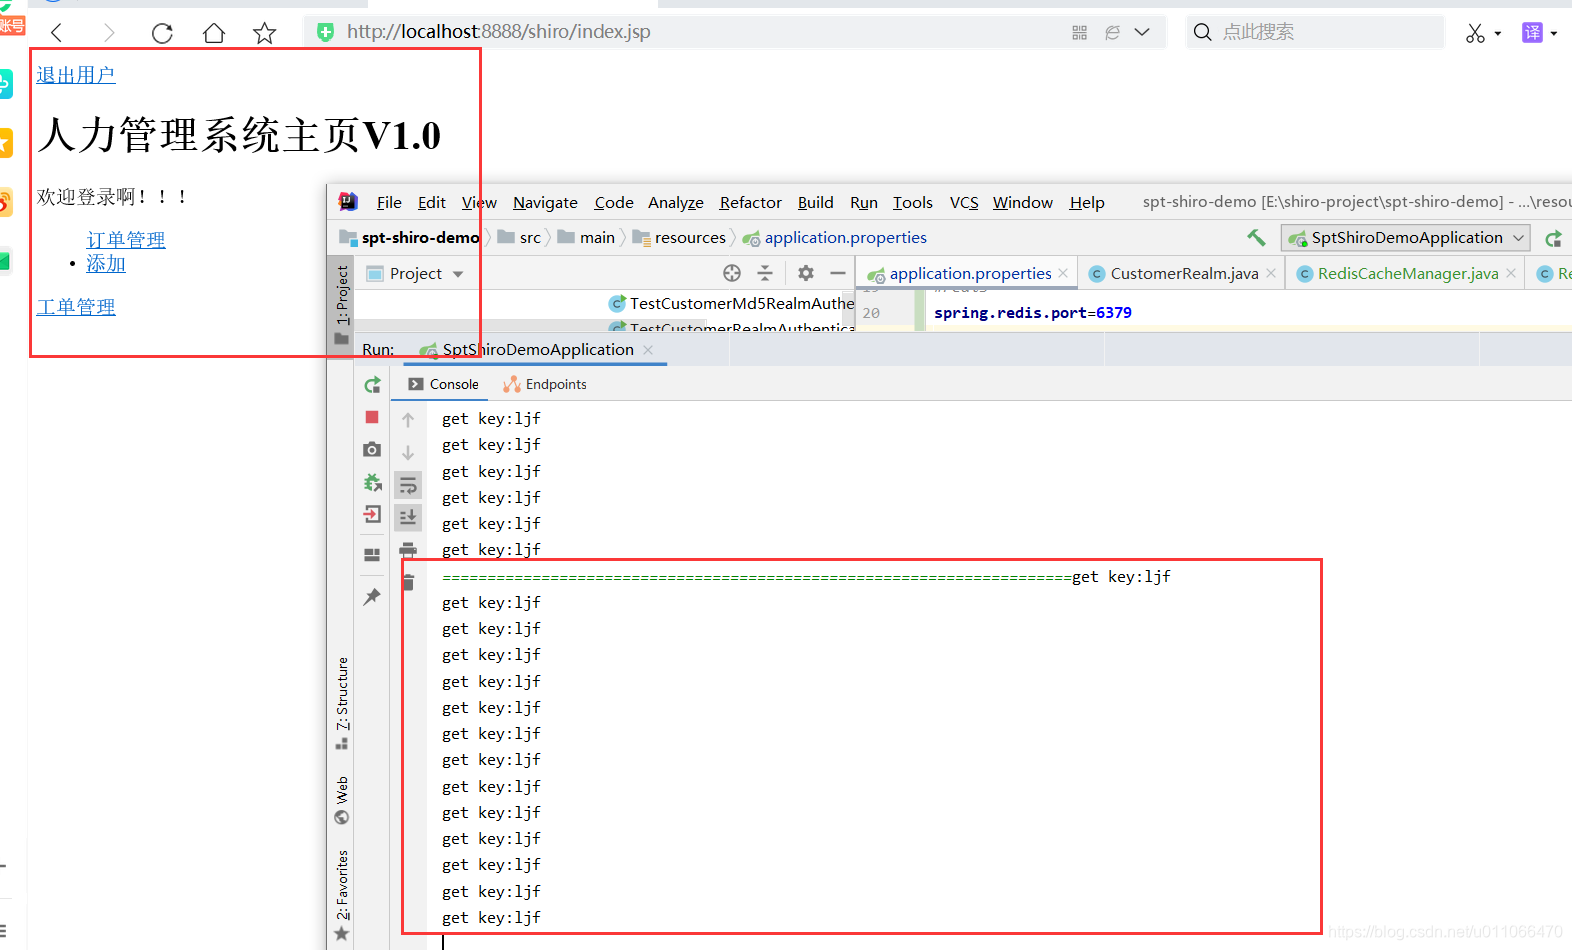Screen dimensions: 1572x950
Task: Hide the Project tool window
Action: tap(838, 273)
